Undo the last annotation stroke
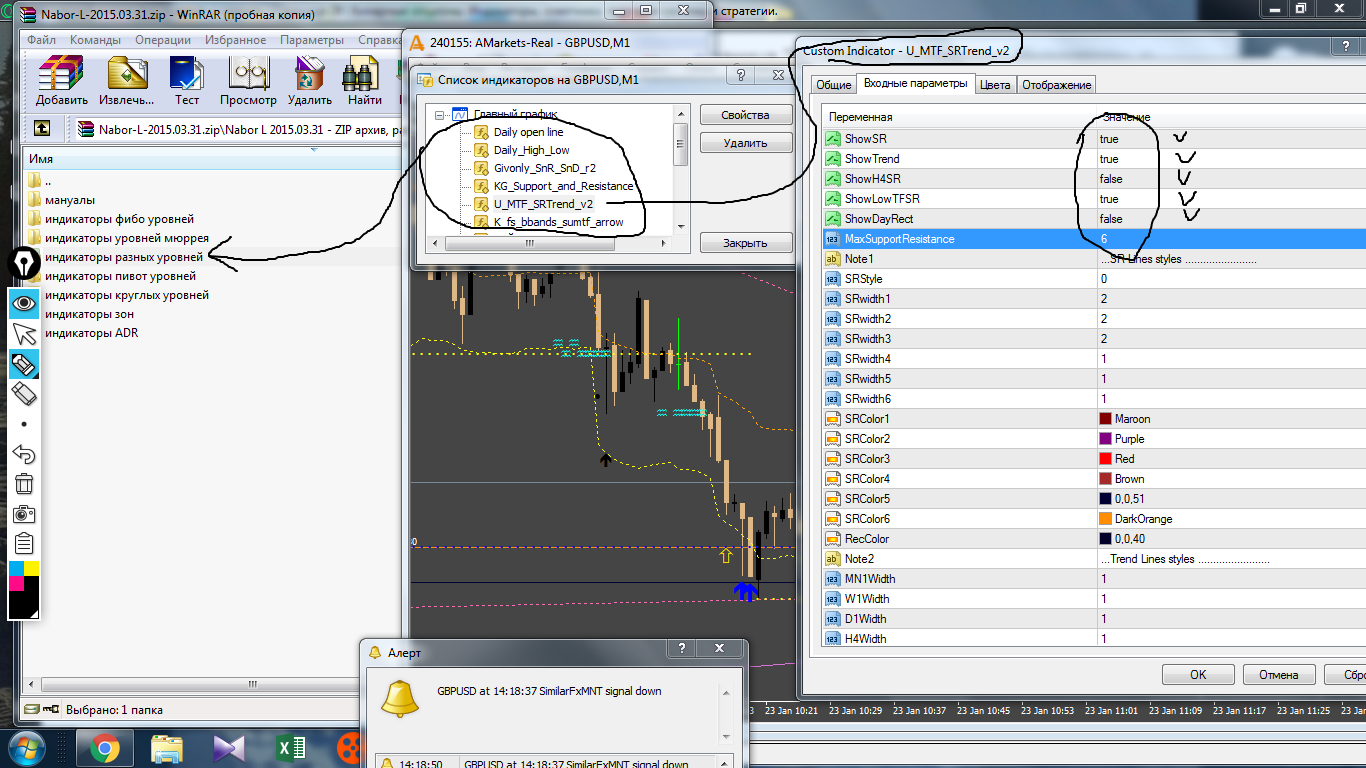This screenshot has height=768, width=1366. (x=24, y=455)
